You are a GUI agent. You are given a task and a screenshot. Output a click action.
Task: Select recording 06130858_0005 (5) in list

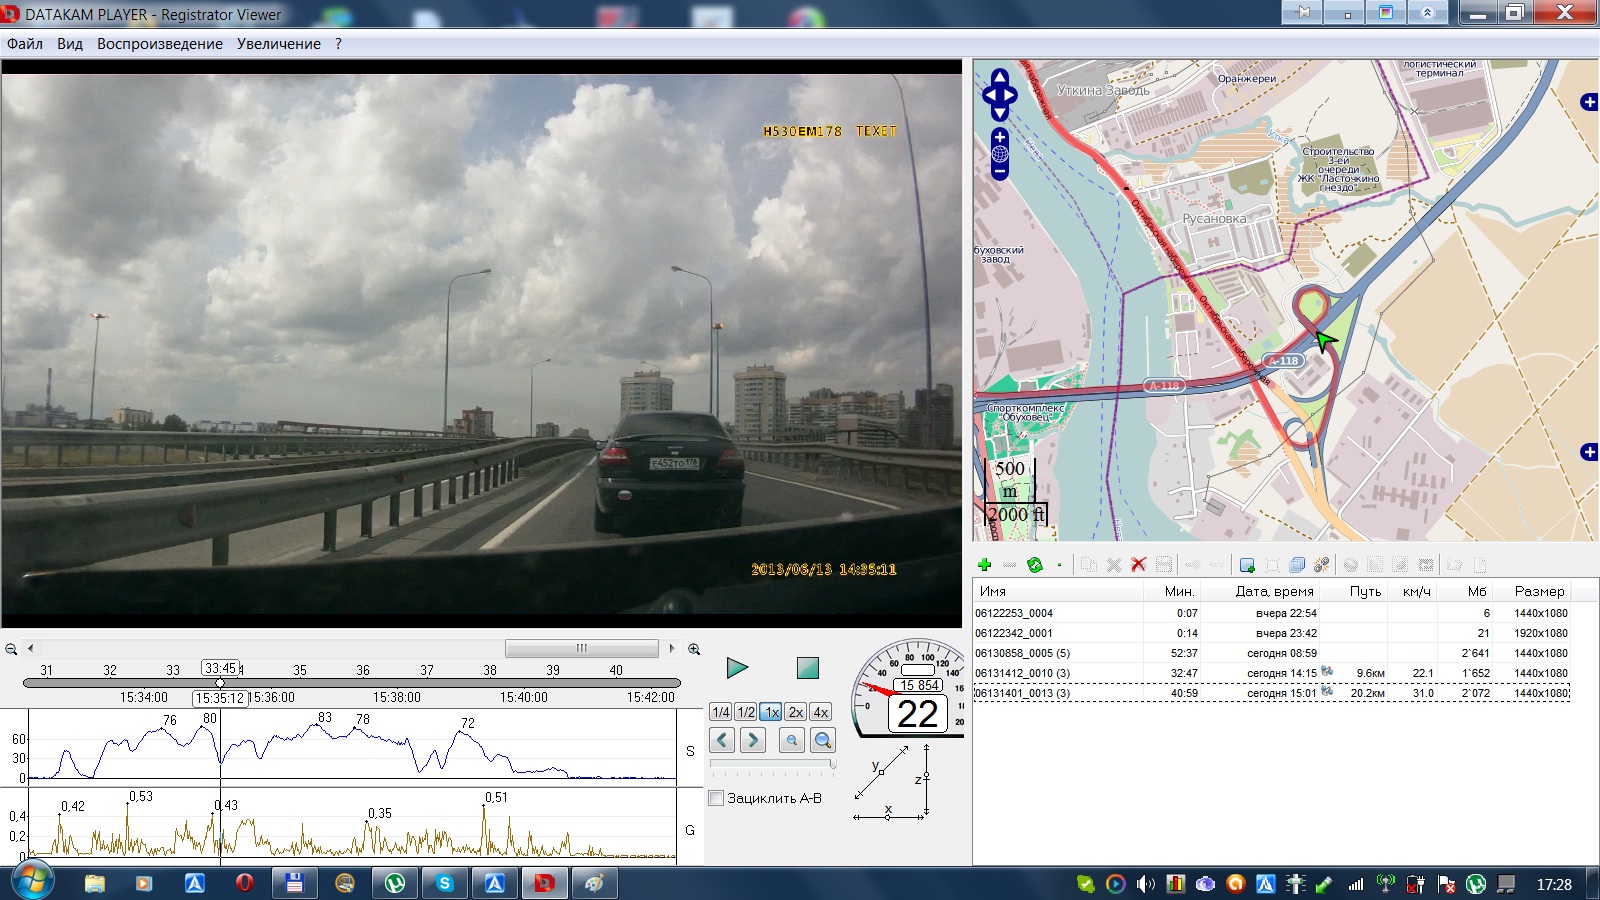click(x=1022, y=653)
